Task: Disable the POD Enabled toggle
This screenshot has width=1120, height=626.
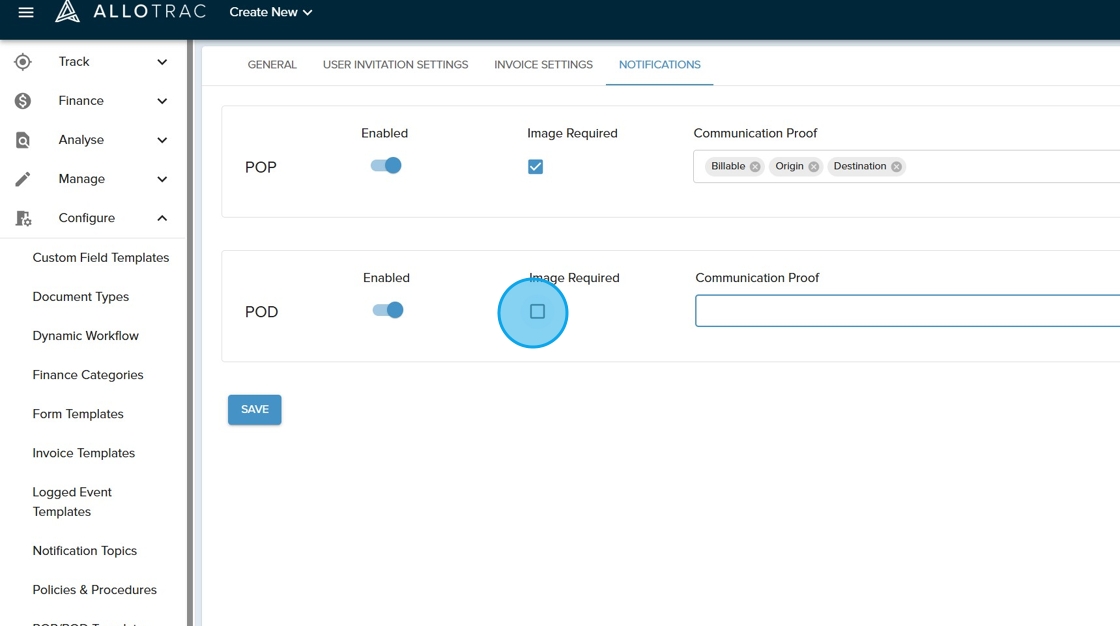Action: click(x=388, y=310)
